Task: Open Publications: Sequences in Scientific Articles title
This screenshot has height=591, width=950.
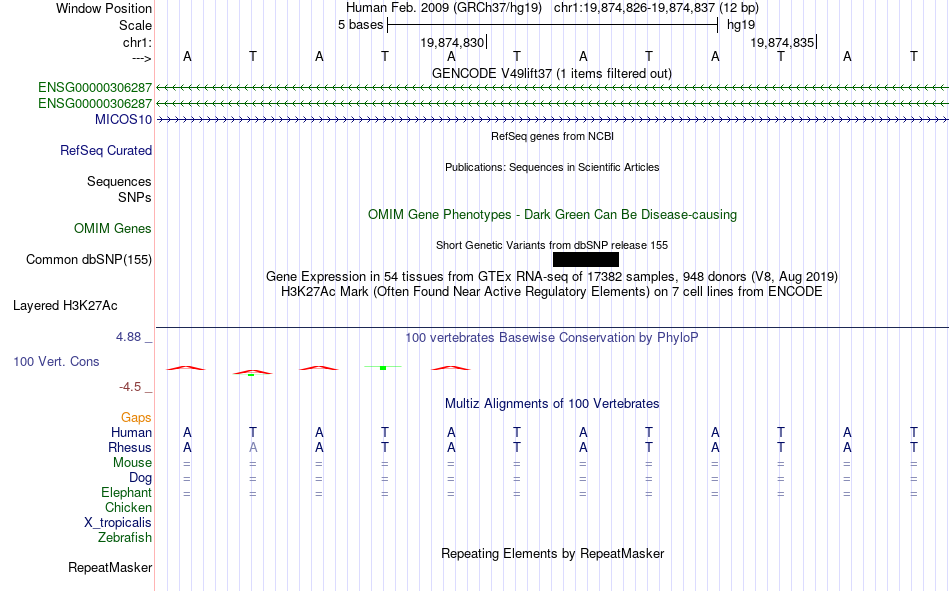Action: (x=552, y=167)
